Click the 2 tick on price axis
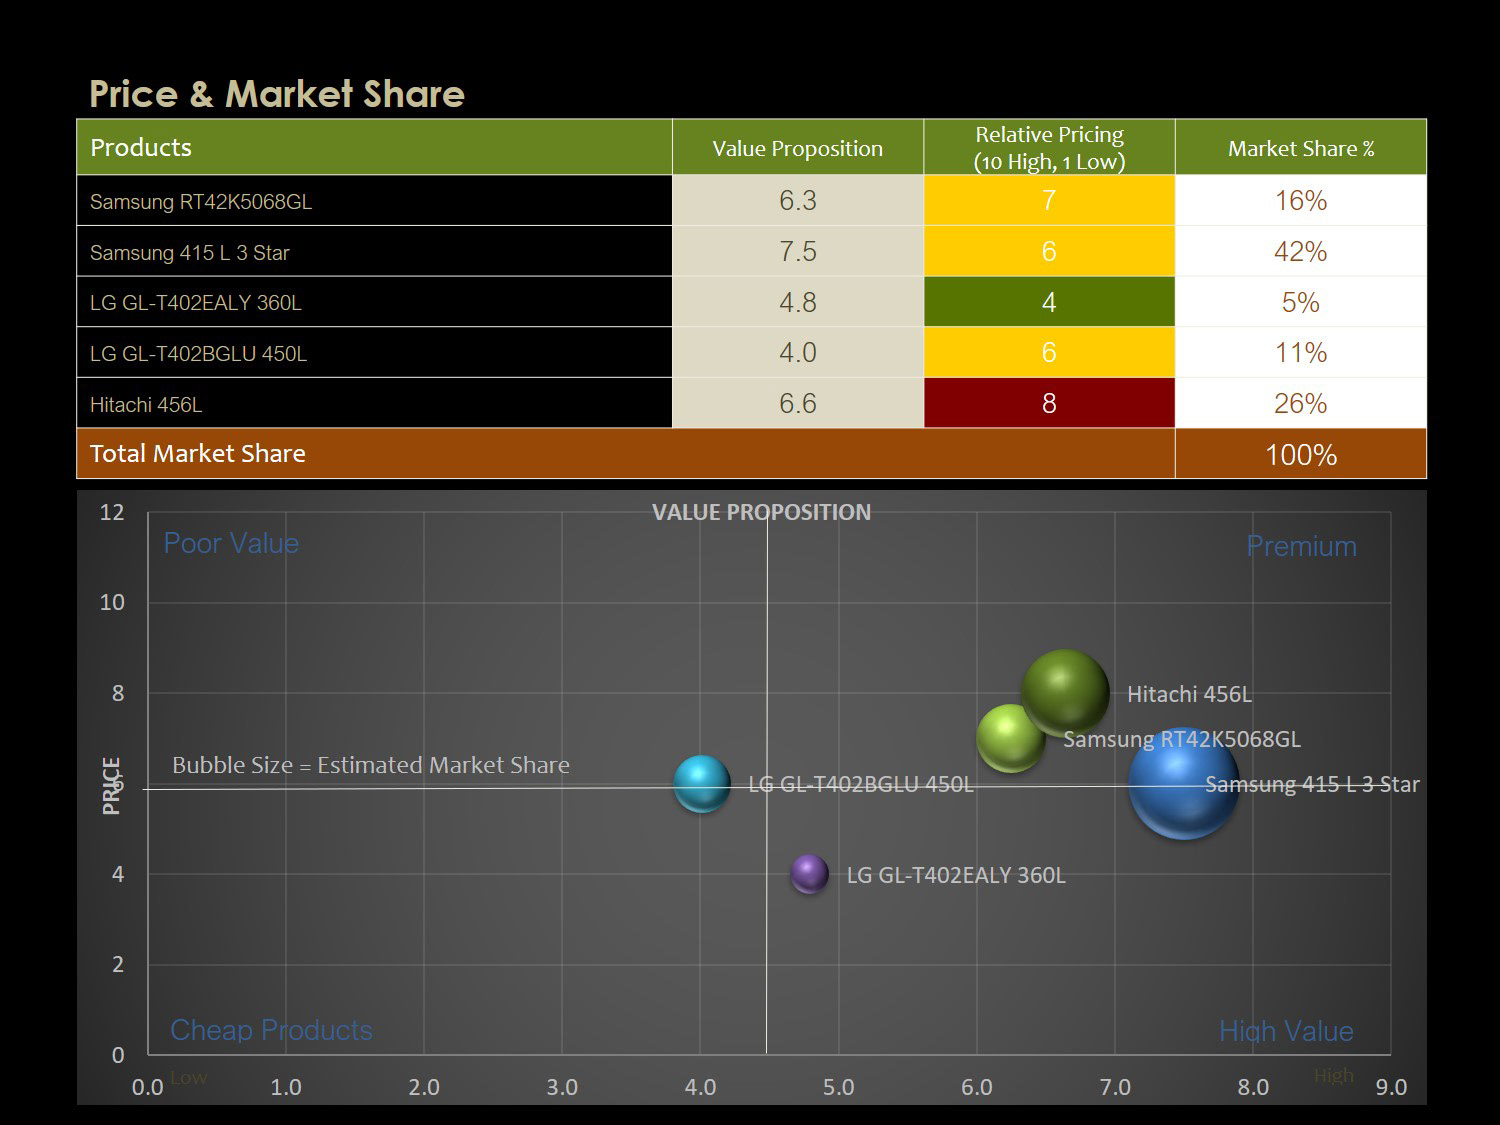 click(118, 965)
